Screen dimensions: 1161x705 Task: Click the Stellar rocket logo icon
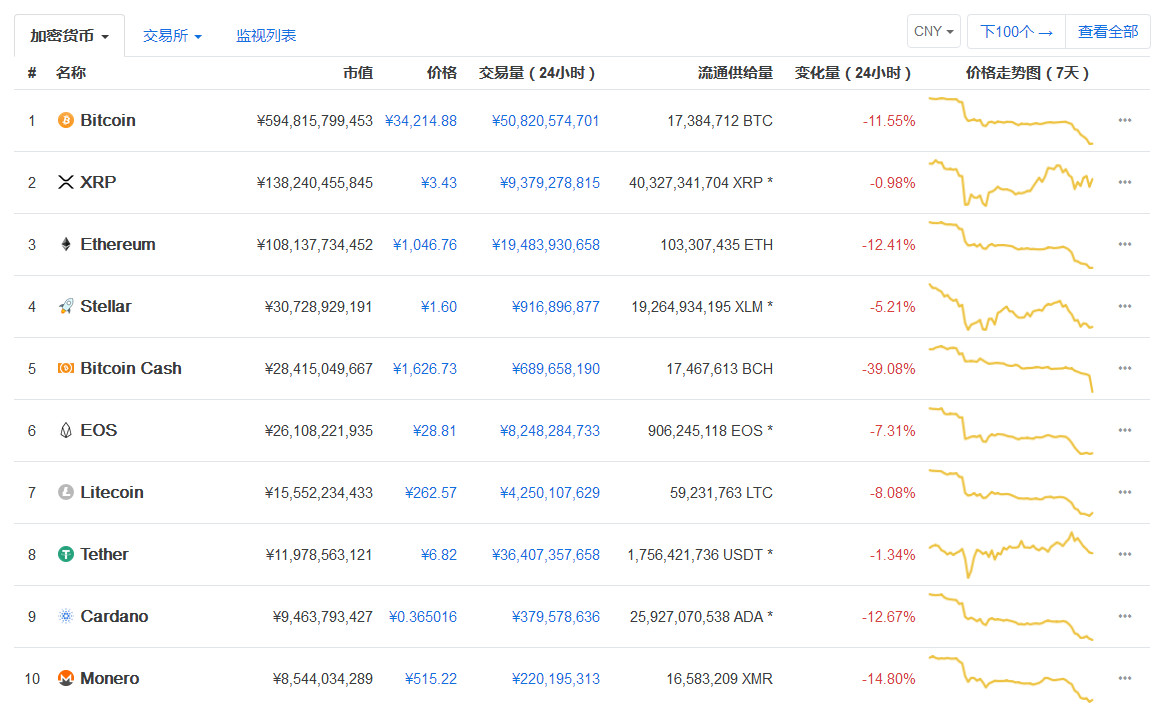(x=66, y=306)
